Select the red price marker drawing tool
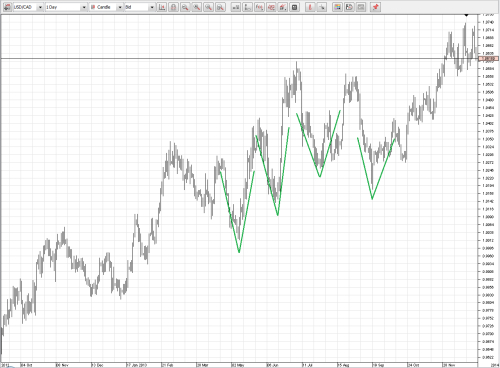The height and width of the screenshot is (368, 500). coord(310,7)
